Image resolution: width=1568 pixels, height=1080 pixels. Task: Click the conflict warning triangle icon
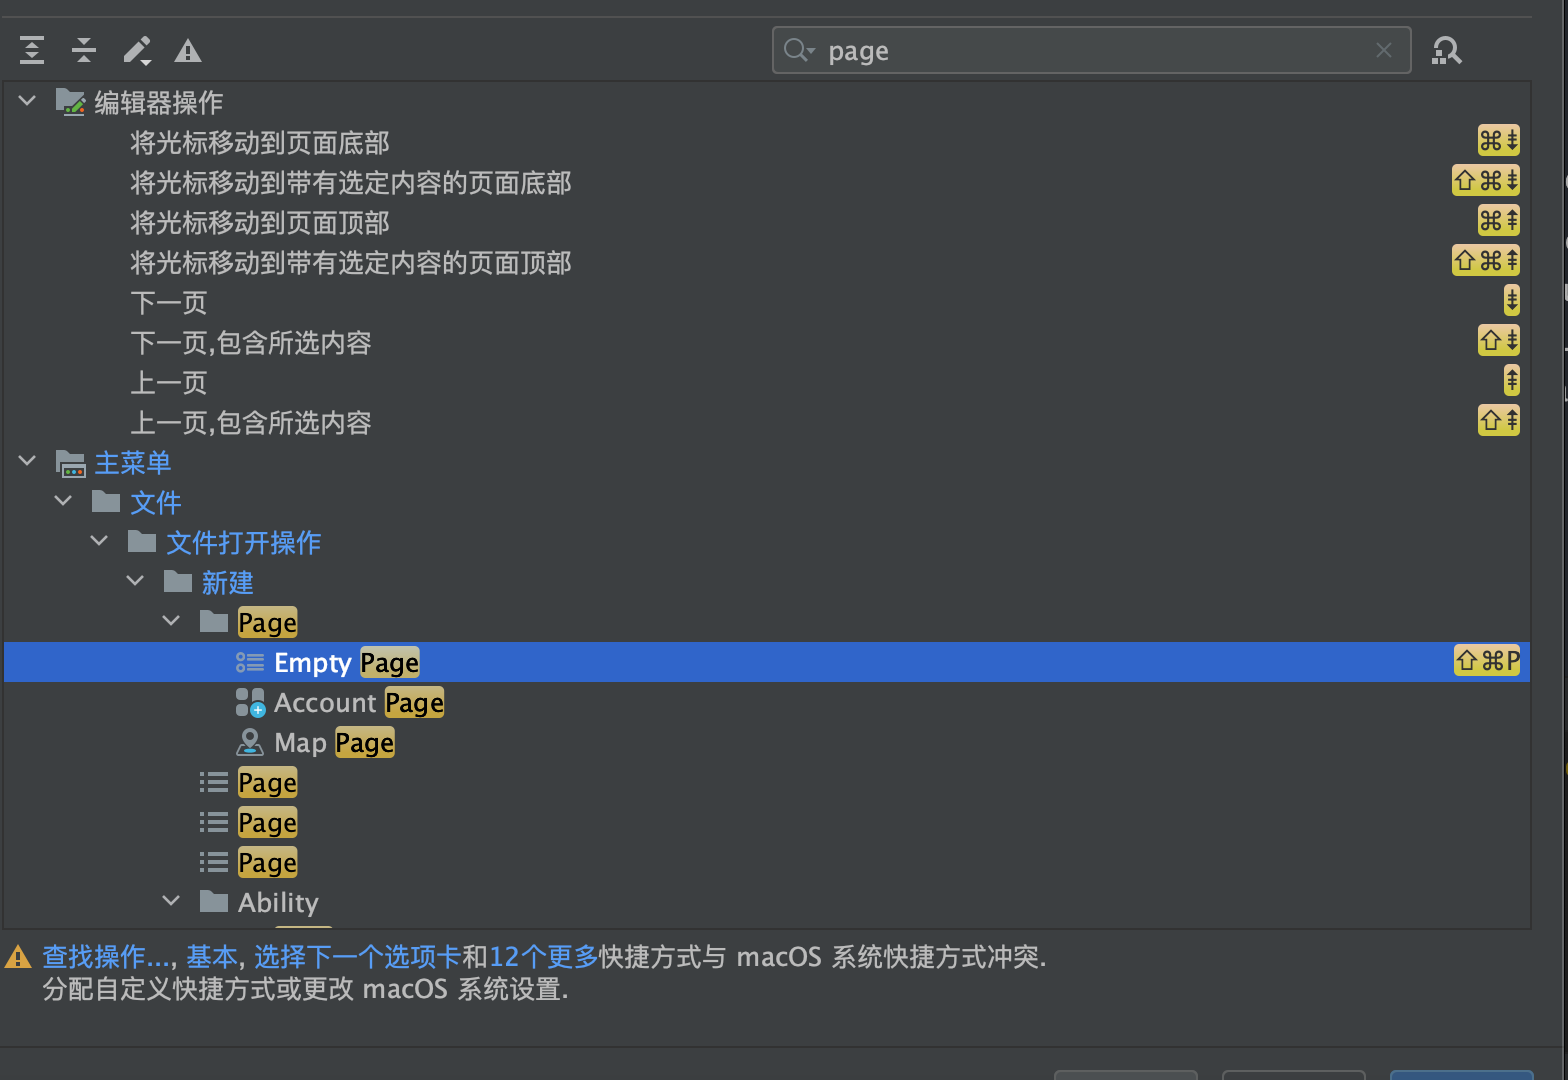coord(18,958)
